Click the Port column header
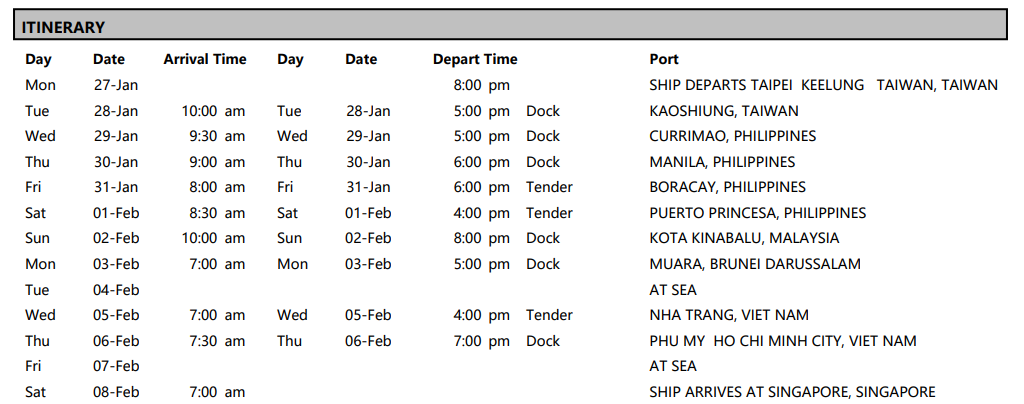The width and height of the screenshot is (1024, 404). coord(665,60)
